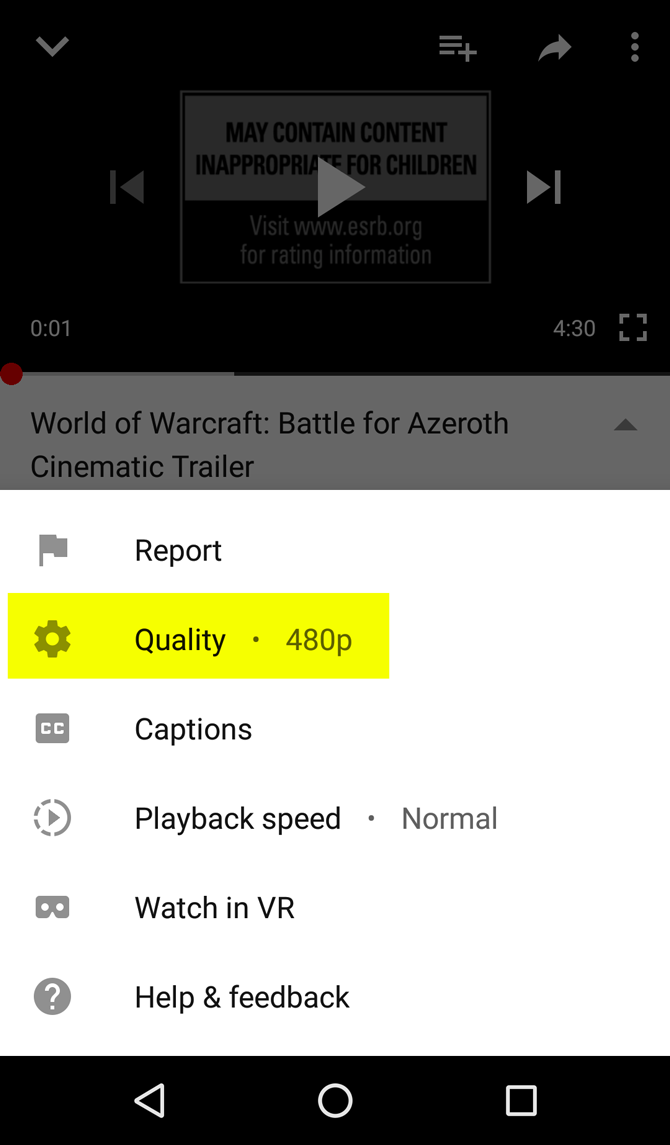
Task: Open the three-dot more options menu
Action: click(634, 47)
